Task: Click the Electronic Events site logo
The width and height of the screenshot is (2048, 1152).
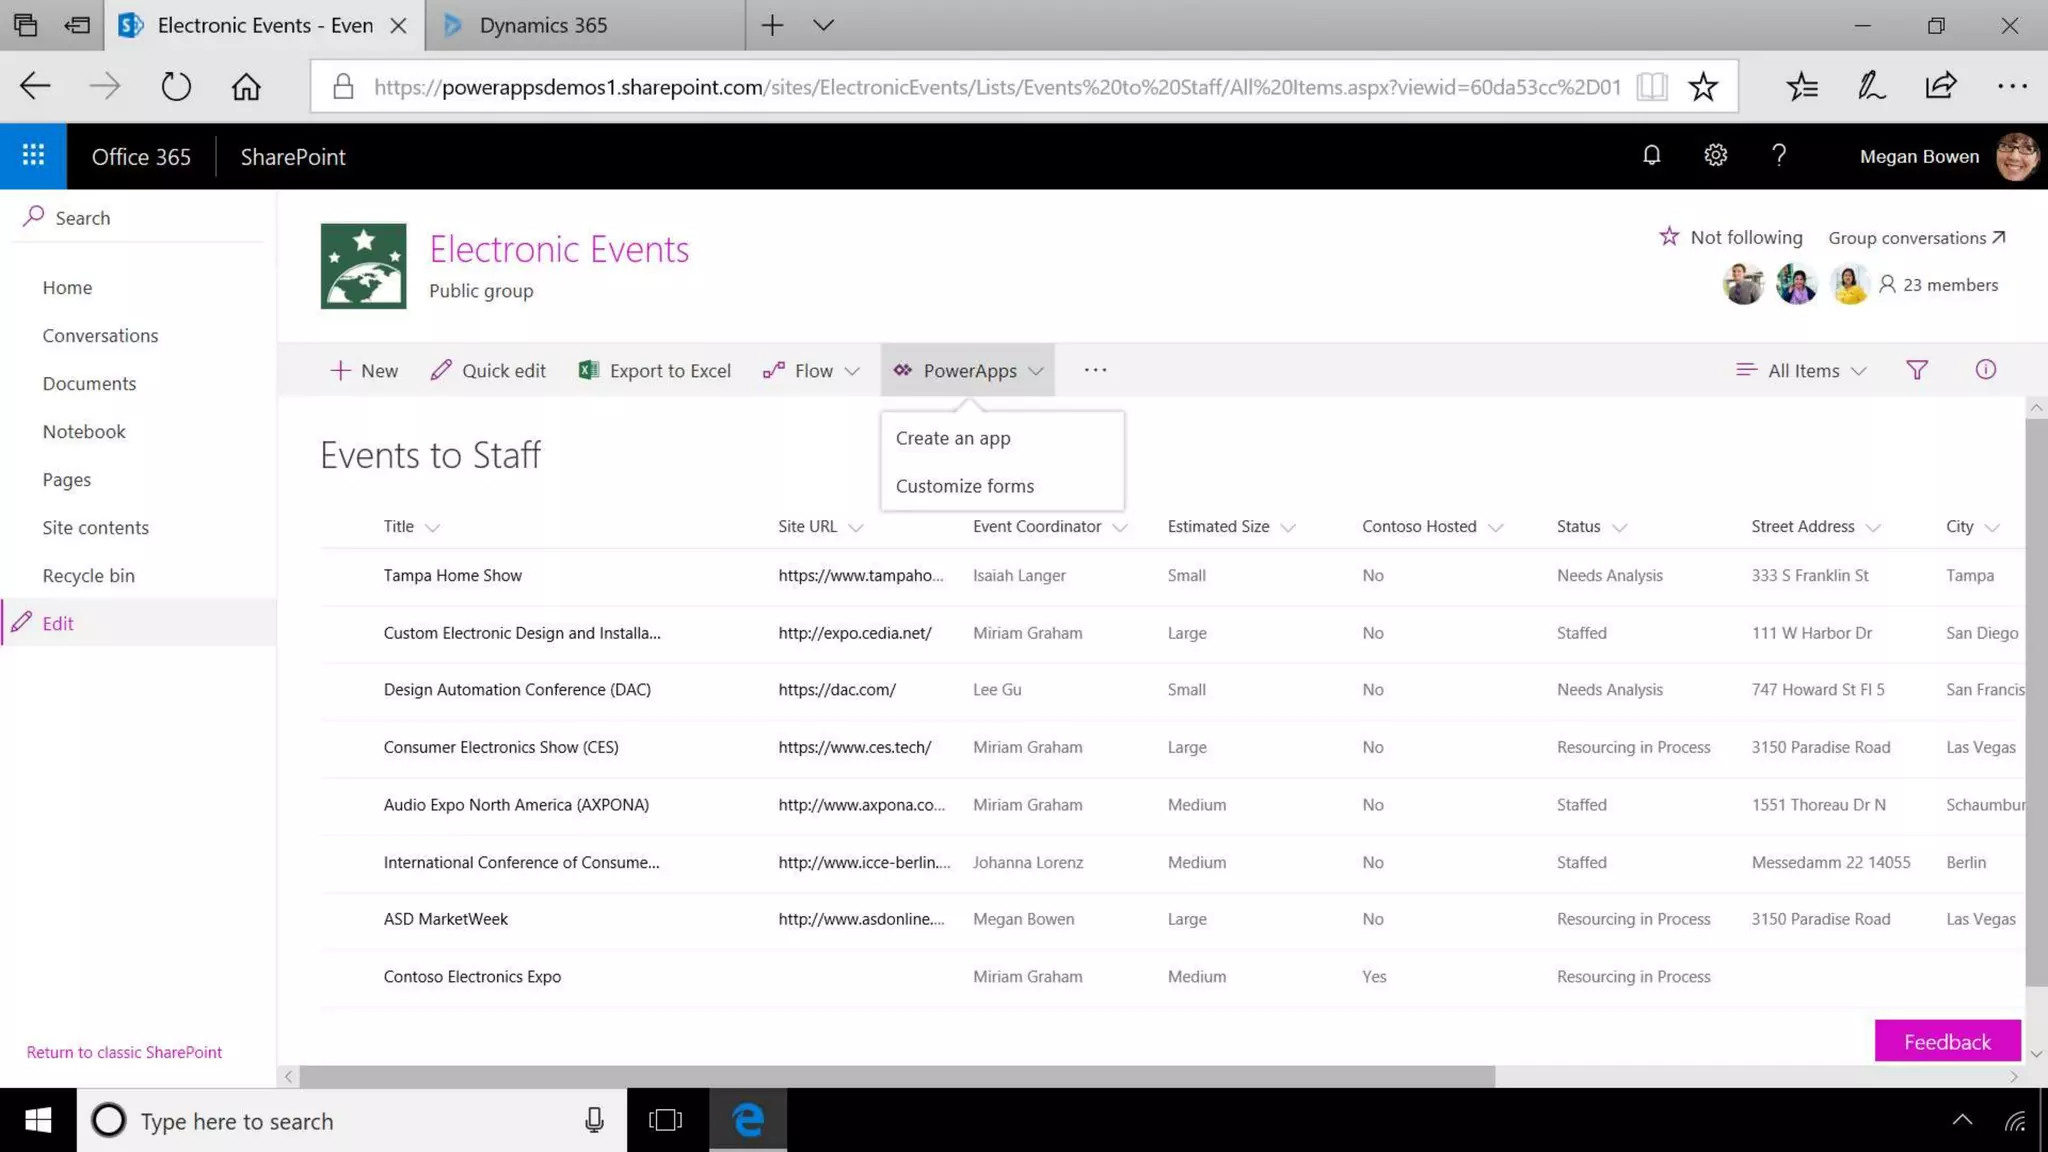Action: click(363, 266)
